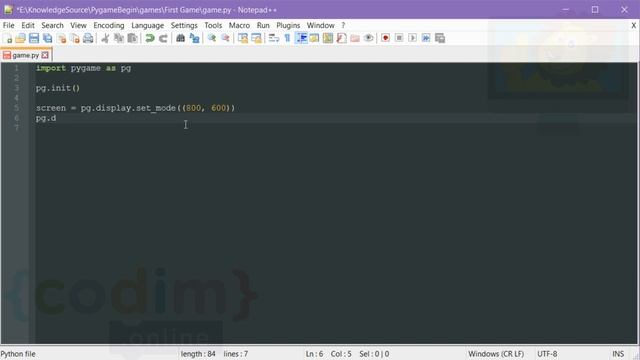Click the user defined language icon

(x=314, y=38)
